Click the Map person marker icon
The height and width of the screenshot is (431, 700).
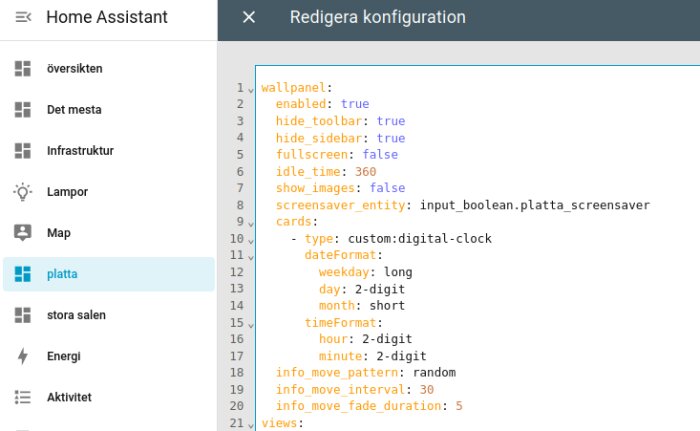(23, 233)
